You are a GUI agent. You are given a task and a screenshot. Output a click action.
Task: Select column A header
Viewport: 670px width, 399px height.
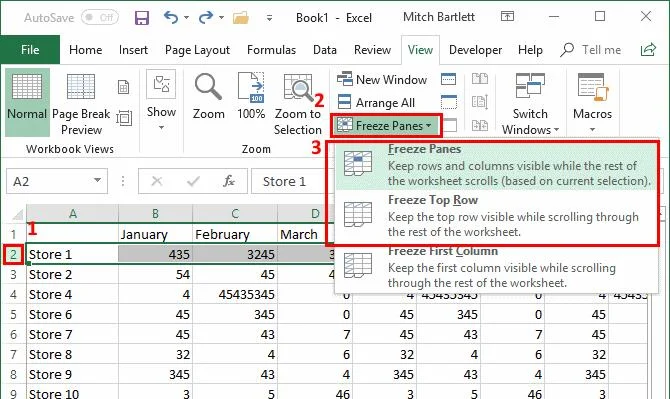point(72,214)
